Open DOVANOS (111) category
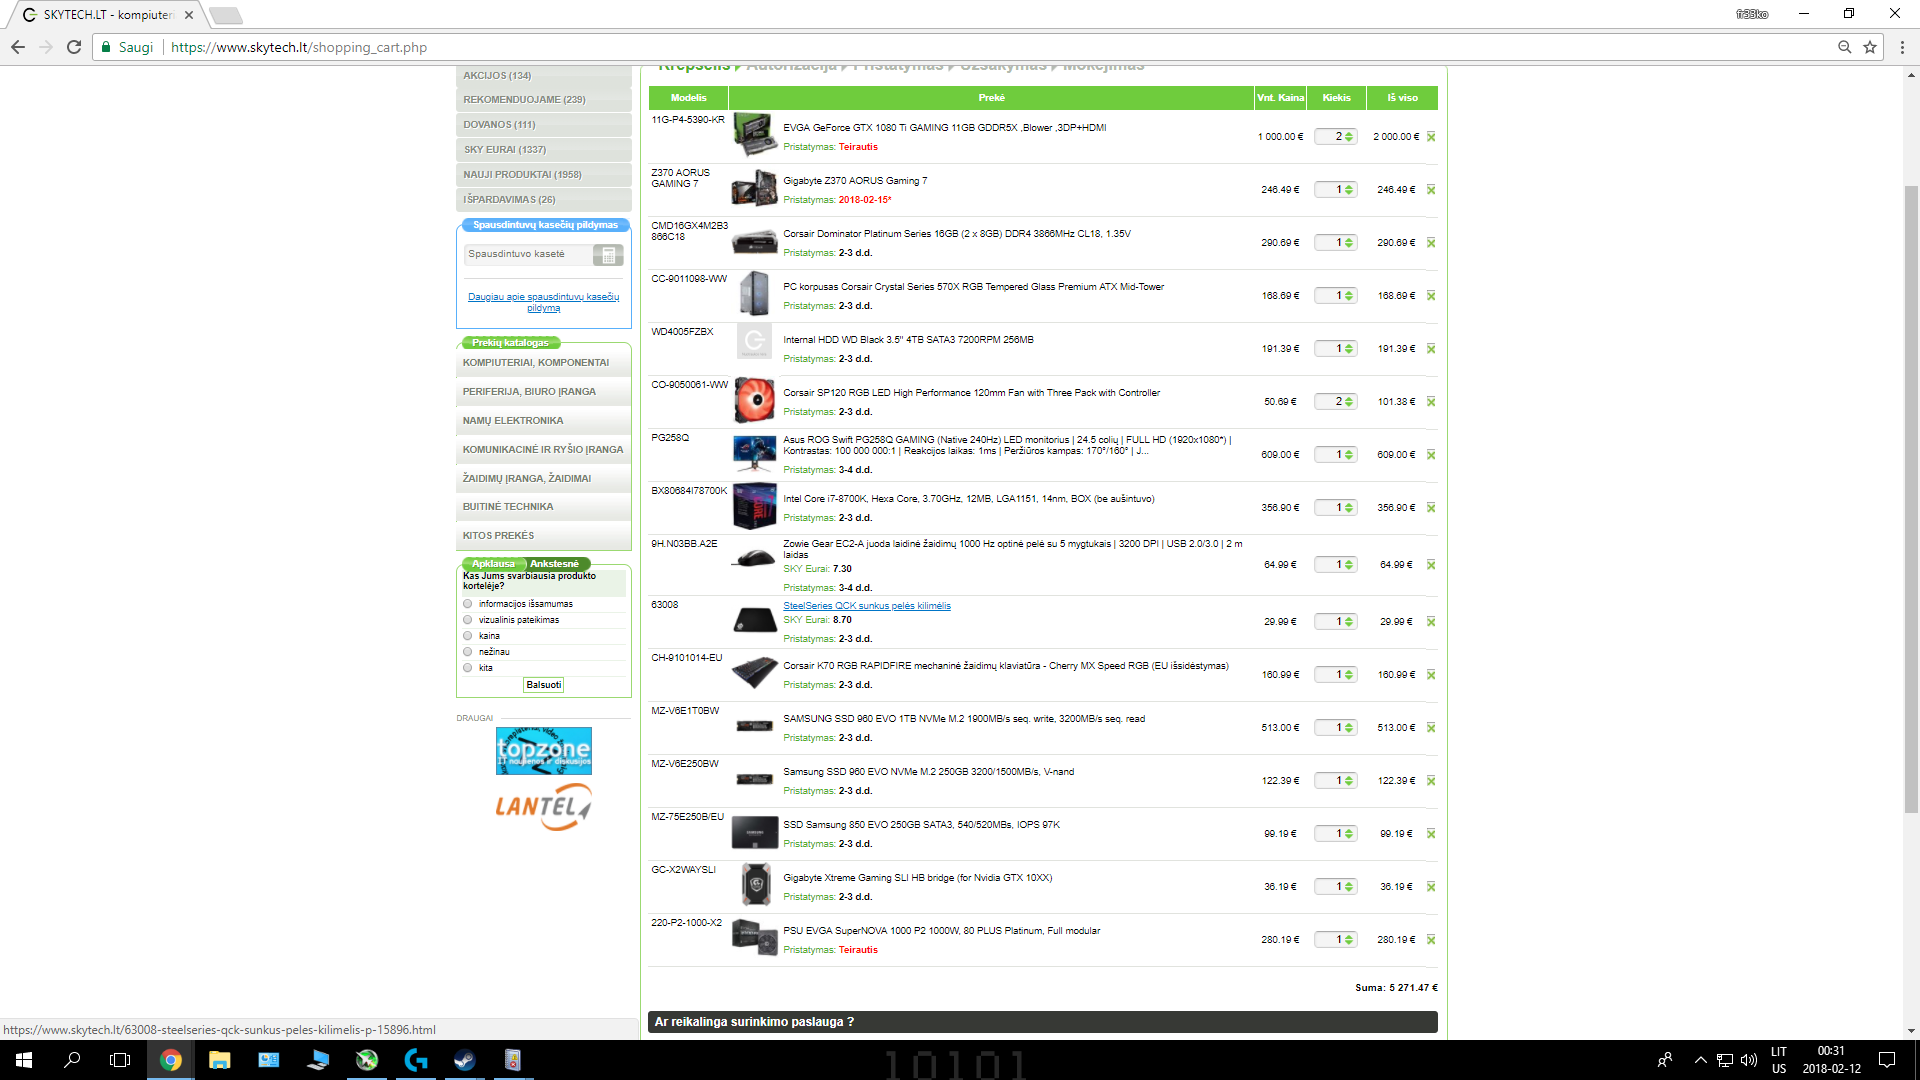 point(544,125)
